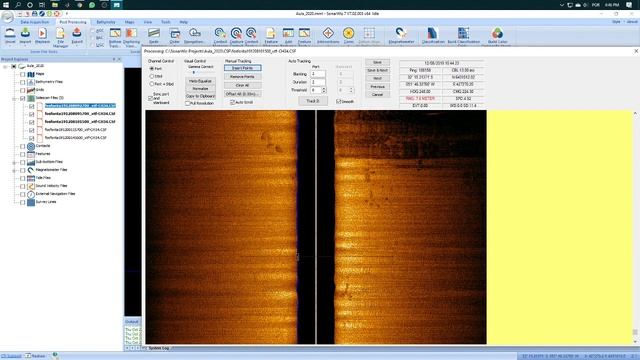This screenshot has width=640, height=360.
Task: Click the Track It button
Action: [313, 101]
